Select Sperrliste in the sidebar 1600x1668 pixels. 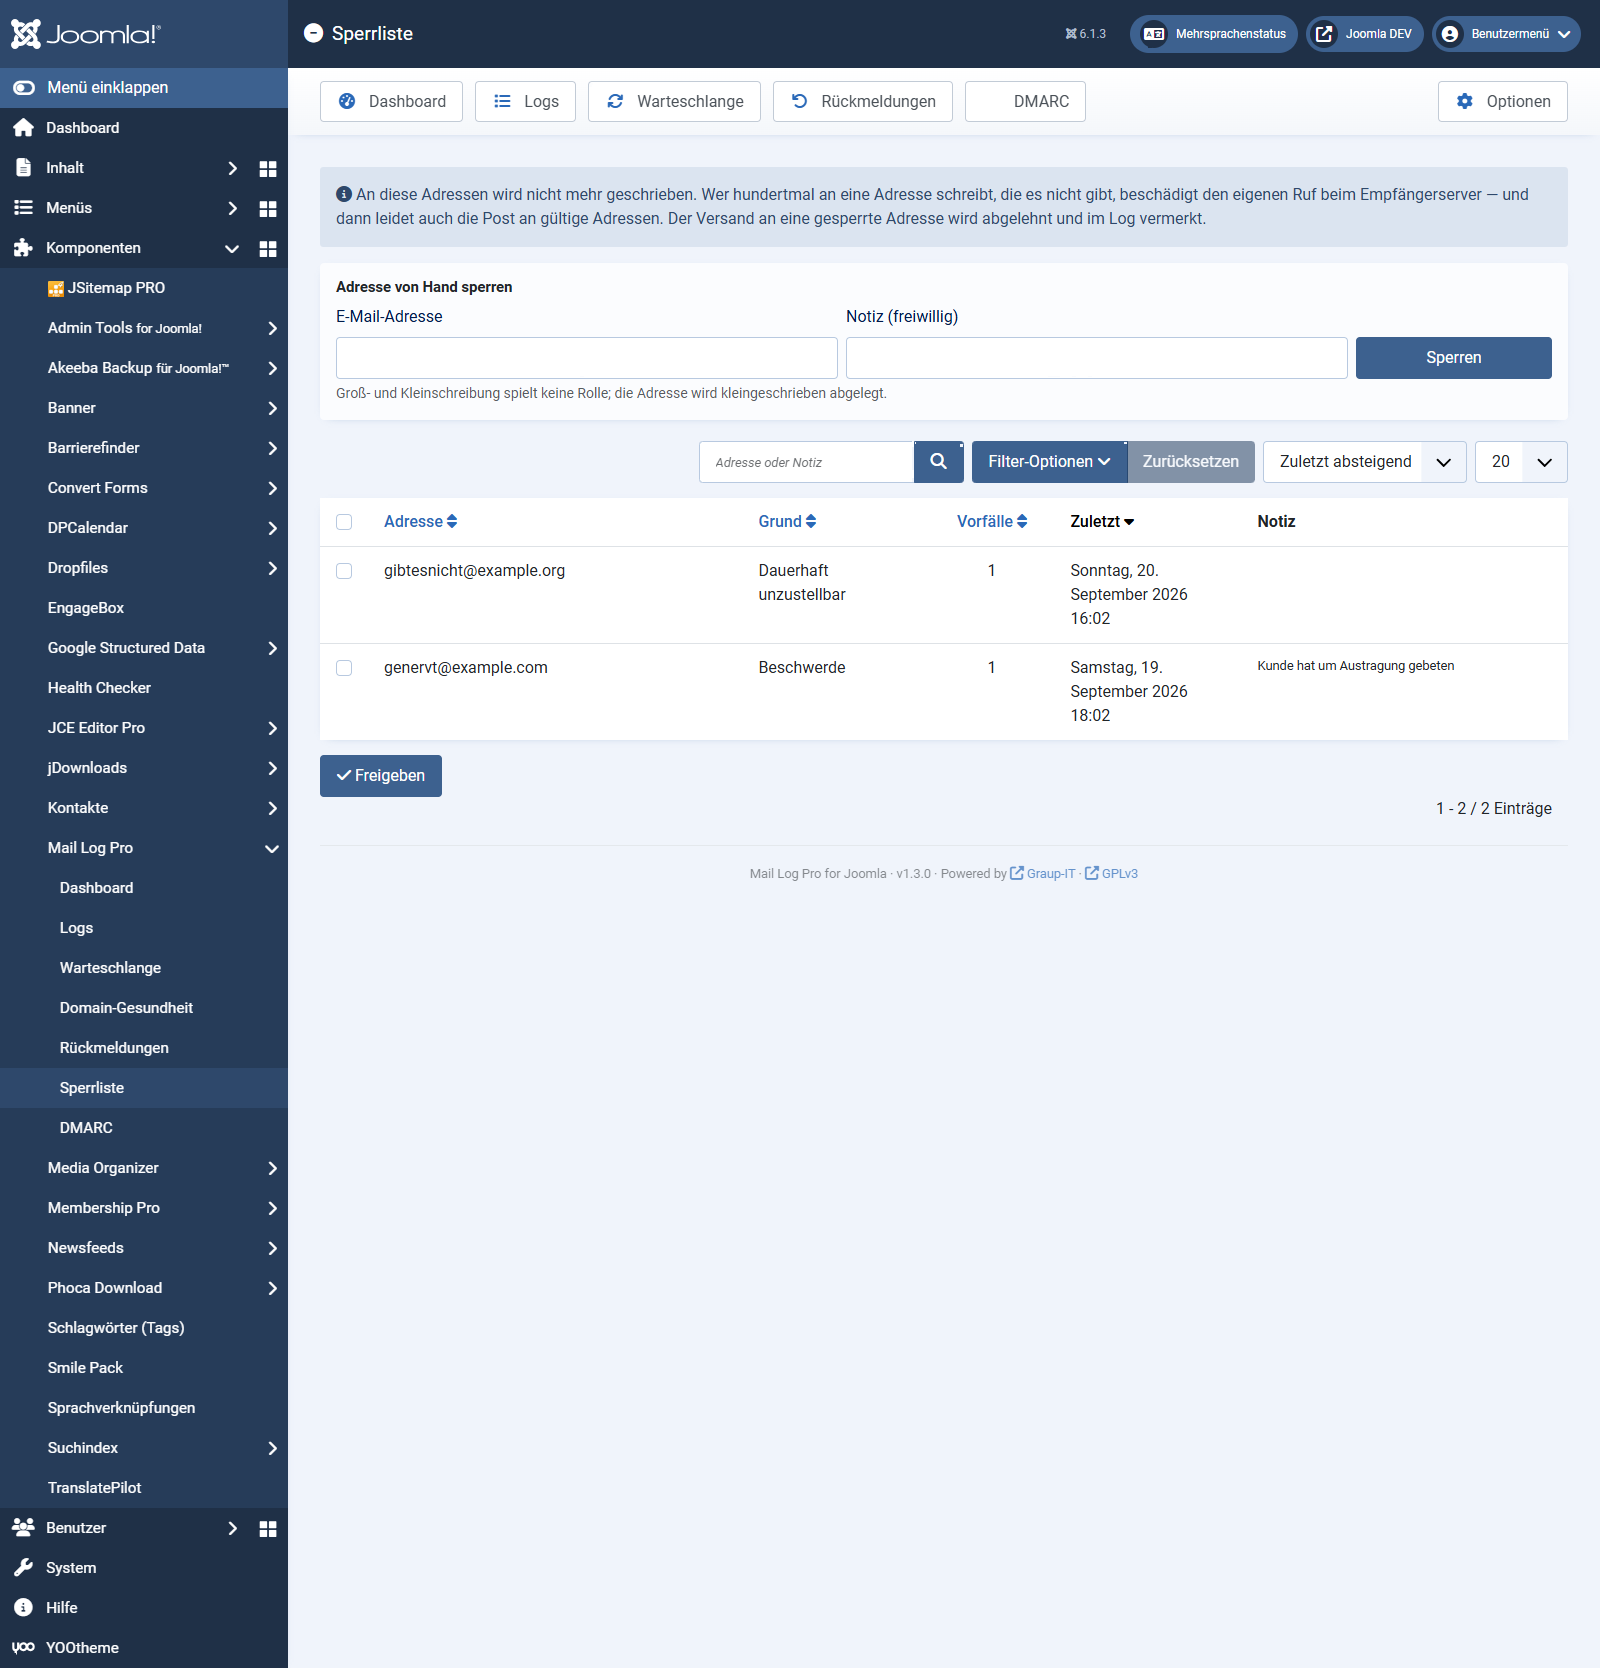[x=144, y=1088]
